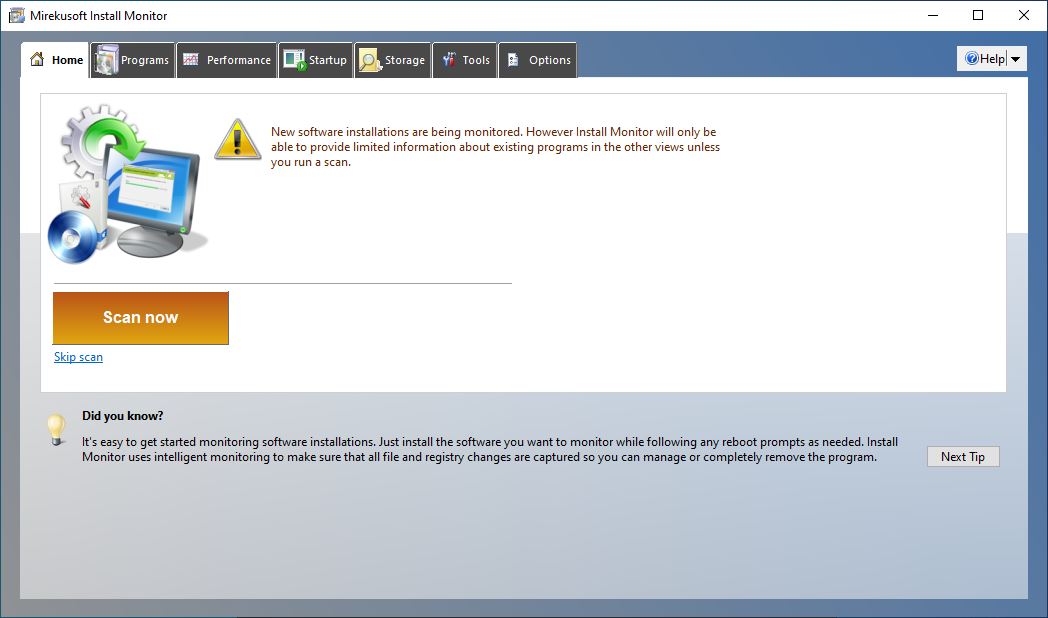
Task: Go to the Startup tab
Action: point(315,60)
